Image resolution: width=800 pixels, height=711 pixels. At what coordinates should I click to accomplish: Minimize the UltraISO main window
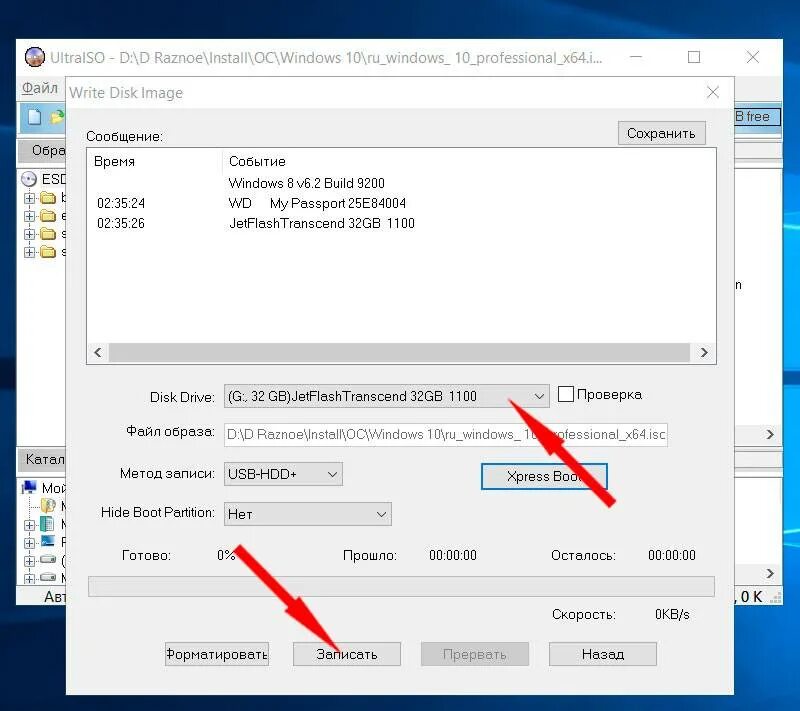(x=636, y=57)
